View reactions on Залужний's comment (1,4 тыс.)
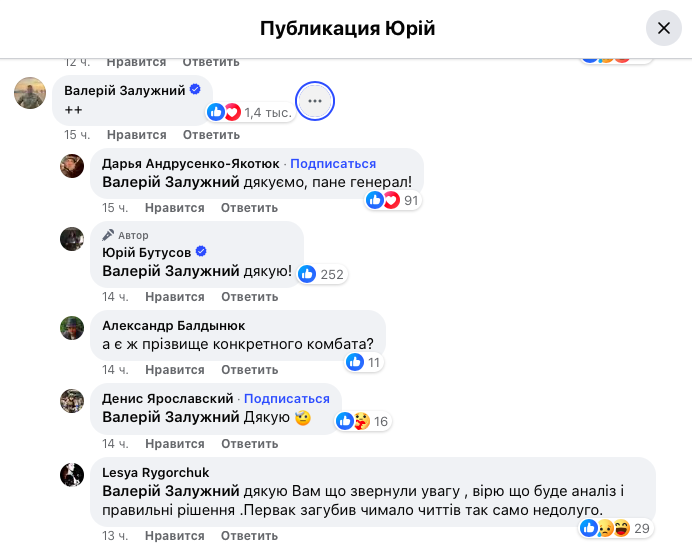Screen dimensions: 692x544 (x=250, y=113)
